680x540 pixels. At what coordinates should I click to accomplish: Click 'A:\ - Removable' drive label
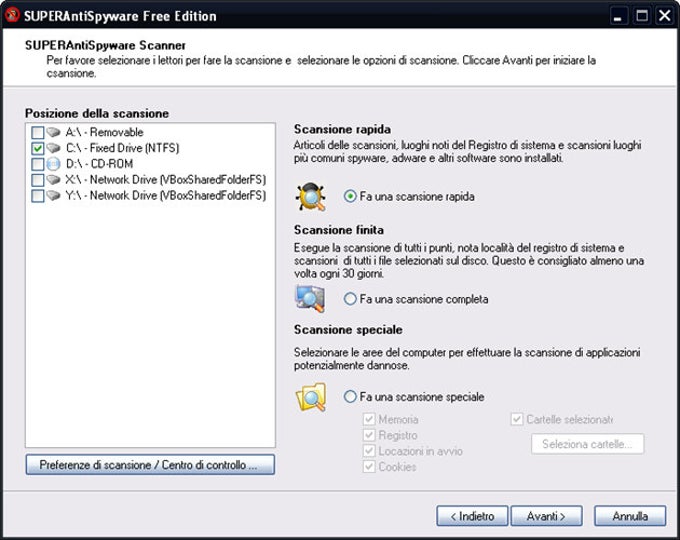tap(105, 132)
